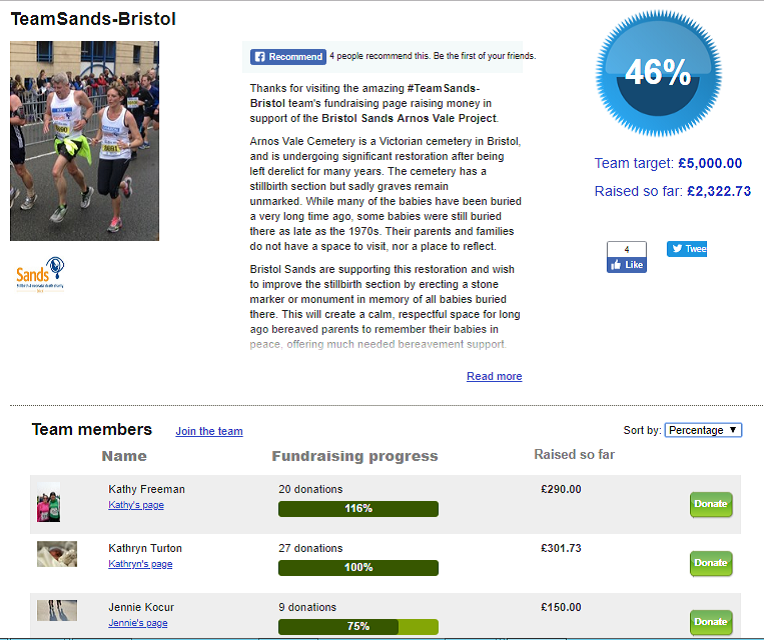Open Jennie Kocur's profile thumbnail
Image resolution: width=764 pixels, height=640 pixels.
(57, 610)
